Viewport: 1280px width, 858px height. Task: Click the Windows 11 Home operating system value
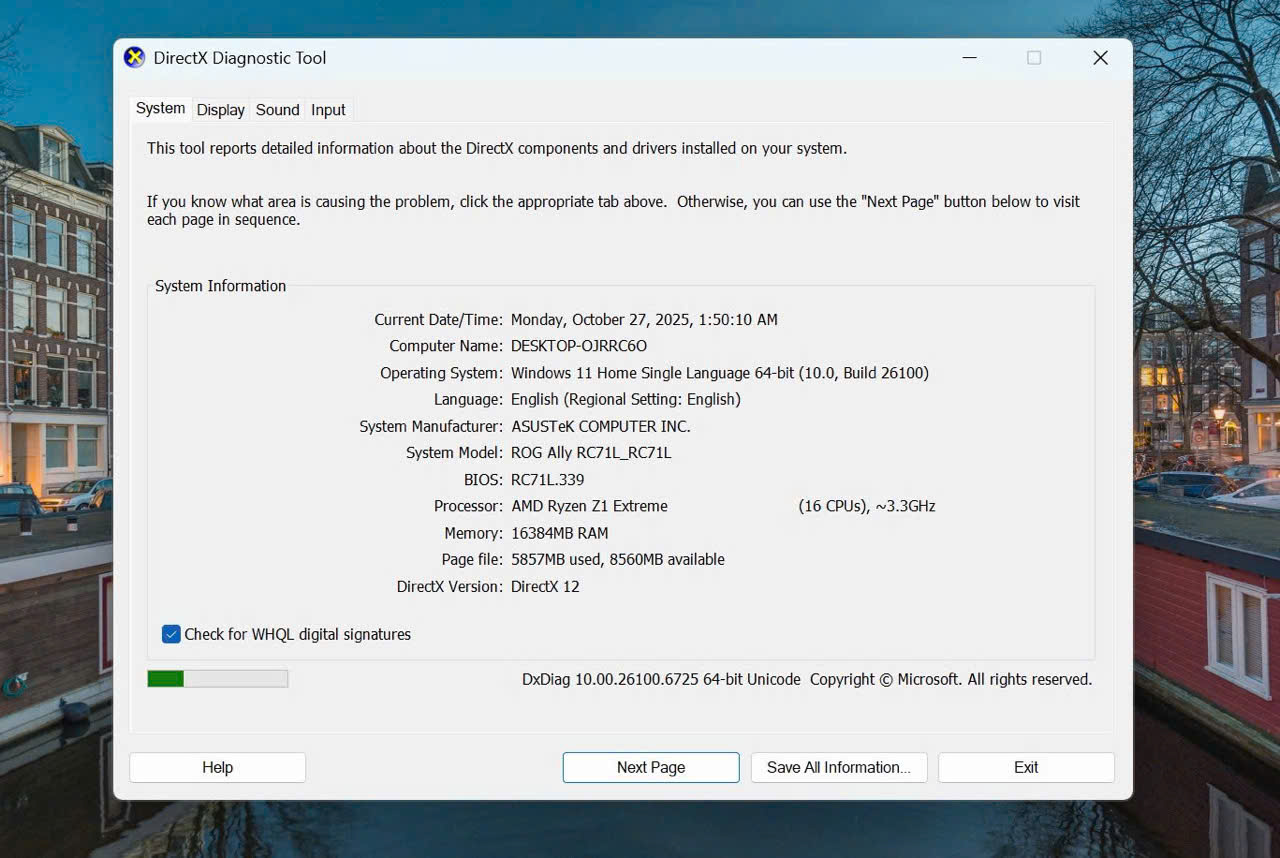click(x=719, y=373)
